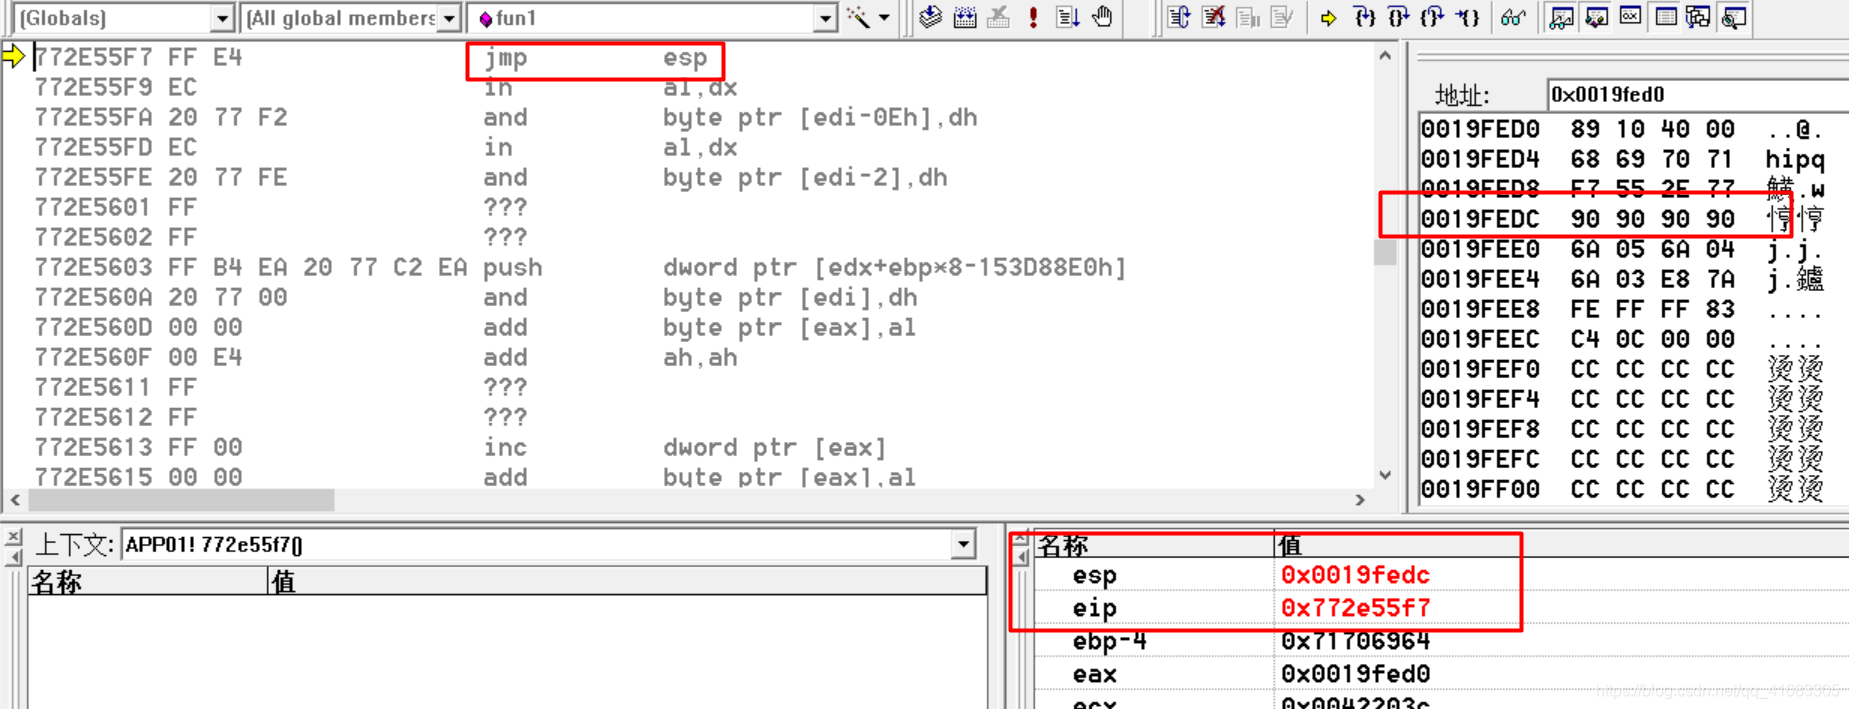Click 值 column header in Variables pane
This screenshot has height=709, width=1849.
[x=627, y=582]
